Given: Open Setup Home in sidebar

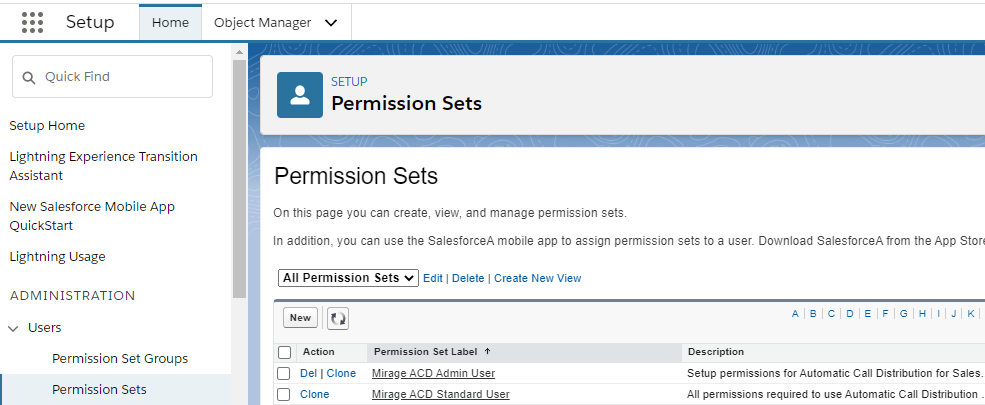Looking at the screenshot, I should (47, 126).
